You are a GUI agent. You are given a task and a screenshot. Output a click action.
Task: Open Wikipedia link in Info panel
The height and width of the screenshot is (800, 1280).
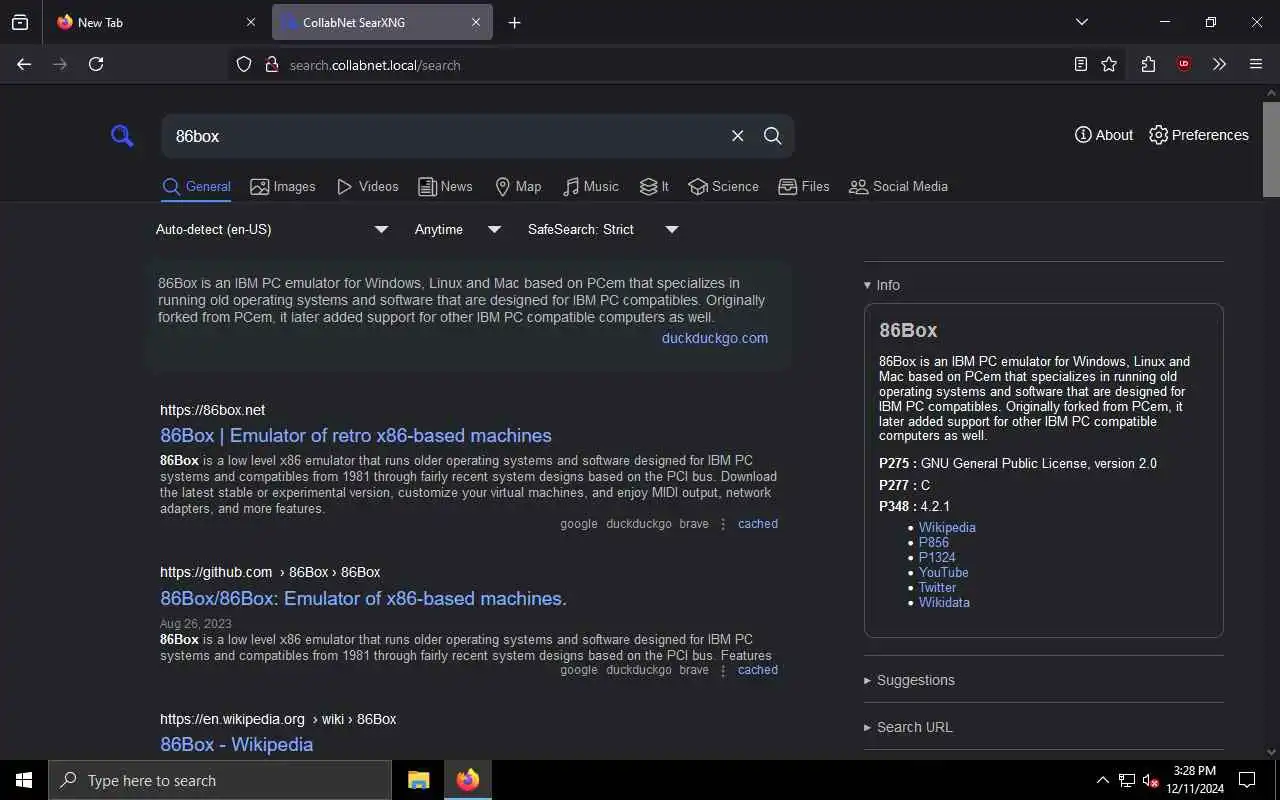tap(947, 527)
